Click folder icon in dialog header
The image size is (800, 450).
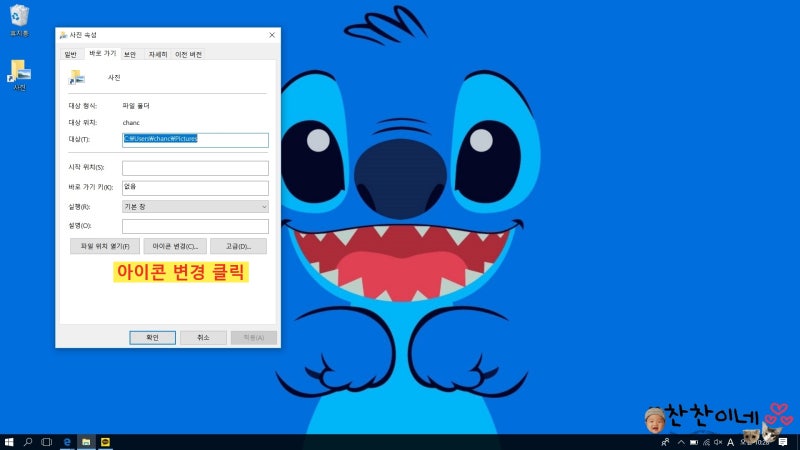(x=77, y=78)
